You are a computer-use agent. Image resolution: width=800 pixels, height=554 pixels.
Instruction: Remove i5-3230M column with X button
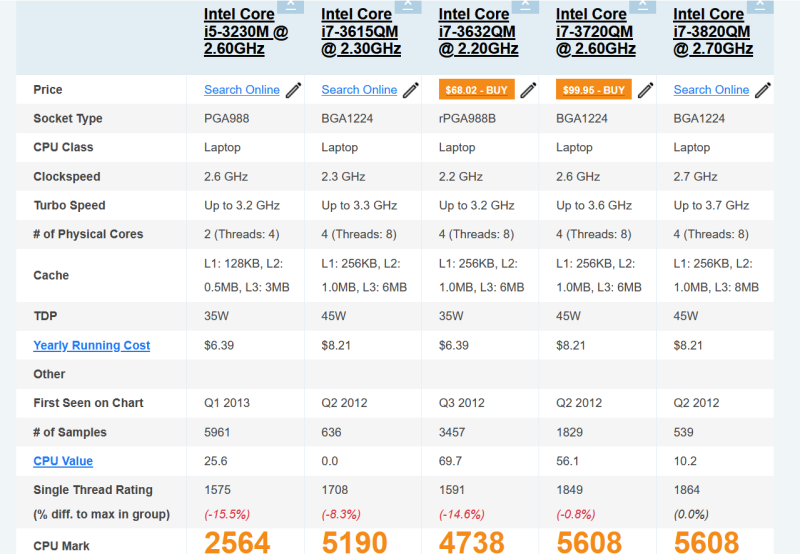[x=291, y=6]
